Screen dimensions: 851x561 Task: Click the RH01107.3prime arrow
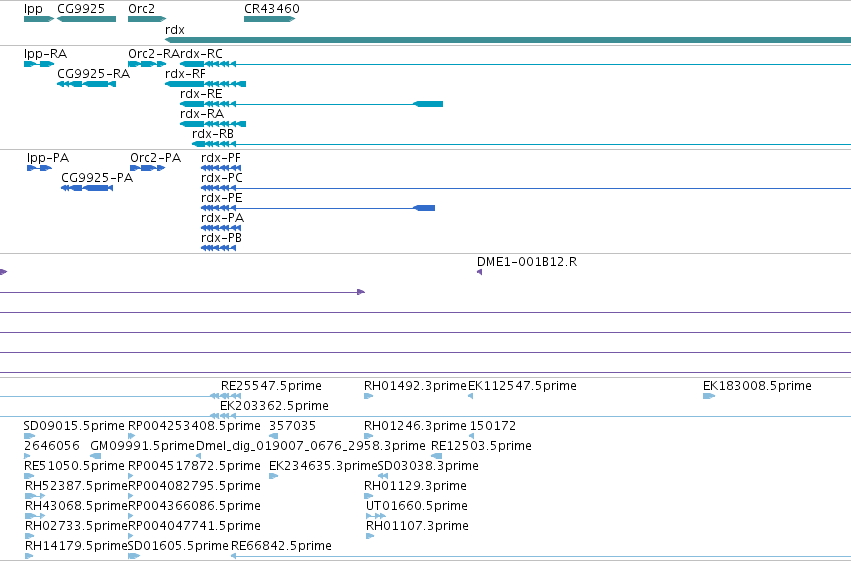(370, 536)
